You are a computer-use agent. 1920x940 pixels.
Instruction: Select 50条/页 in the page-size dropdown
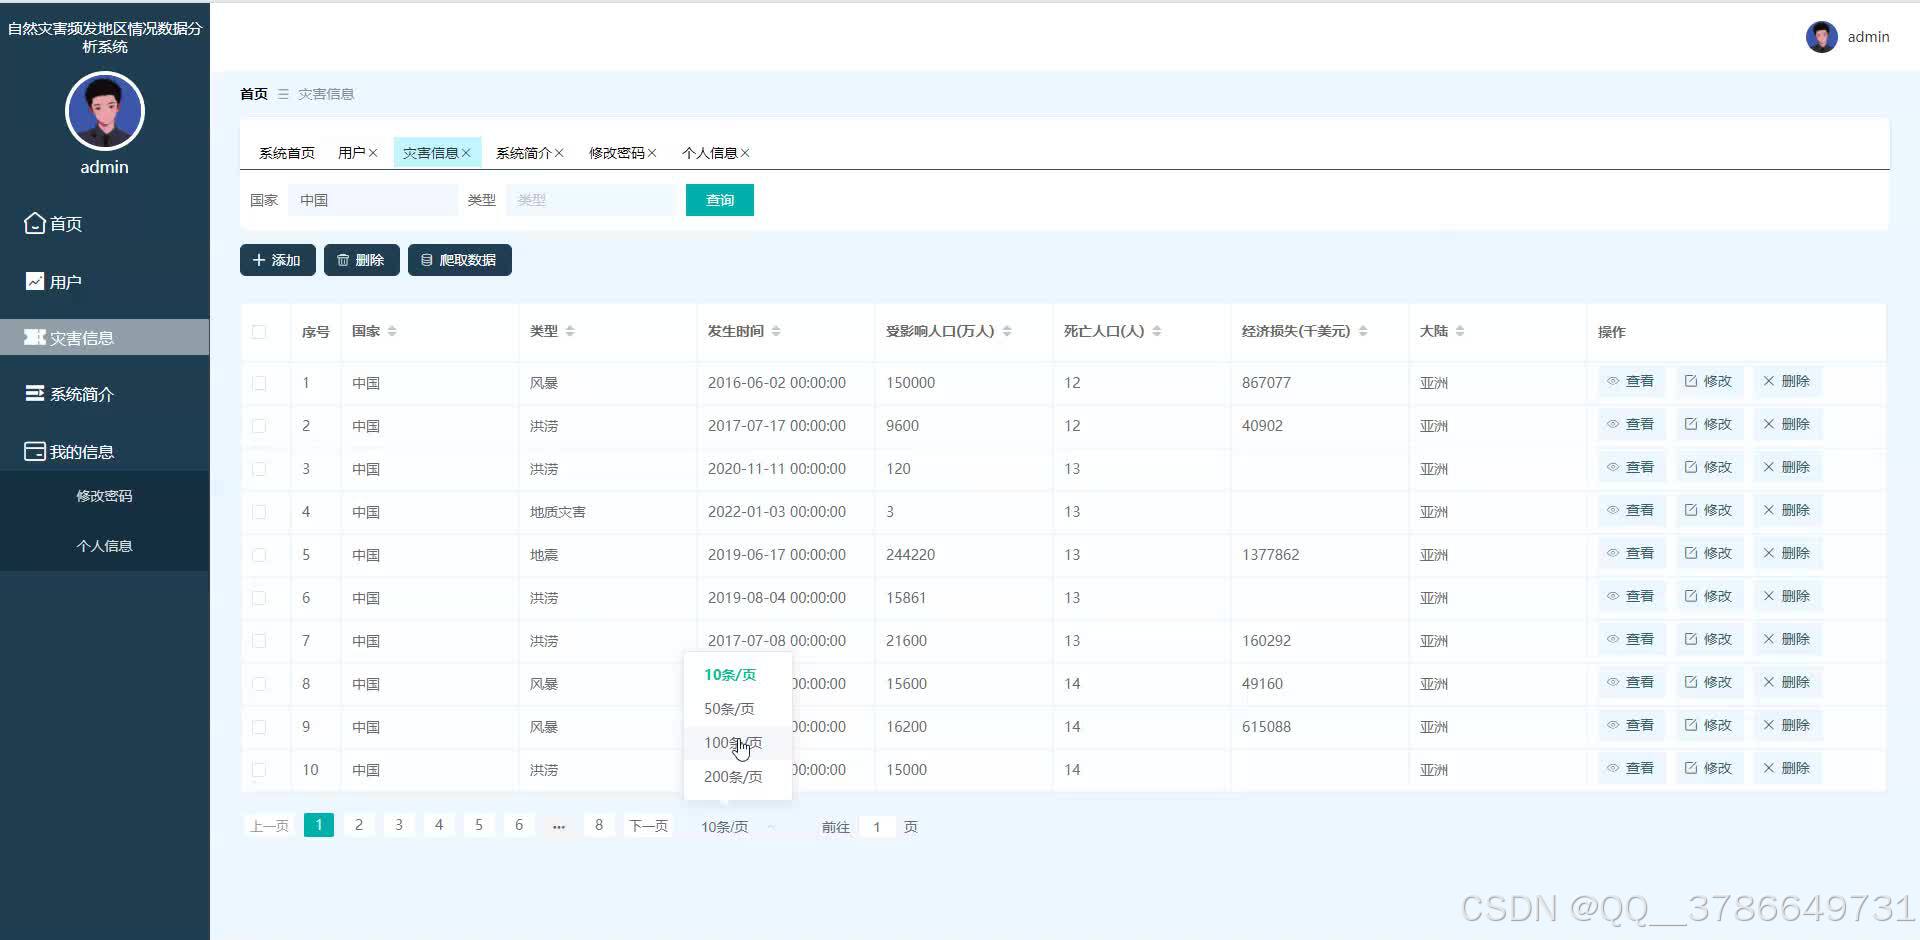[x=738, y=709]
